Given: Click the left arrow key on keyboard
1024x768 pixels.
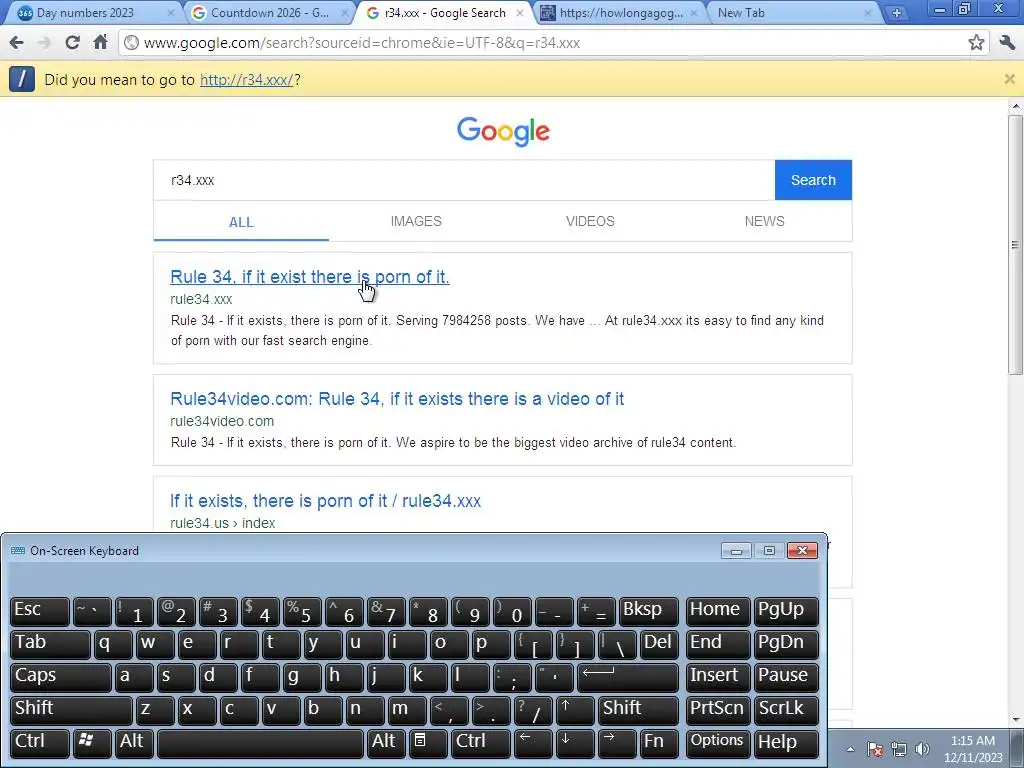Looking at the screenshot, I should coord(533,743).
